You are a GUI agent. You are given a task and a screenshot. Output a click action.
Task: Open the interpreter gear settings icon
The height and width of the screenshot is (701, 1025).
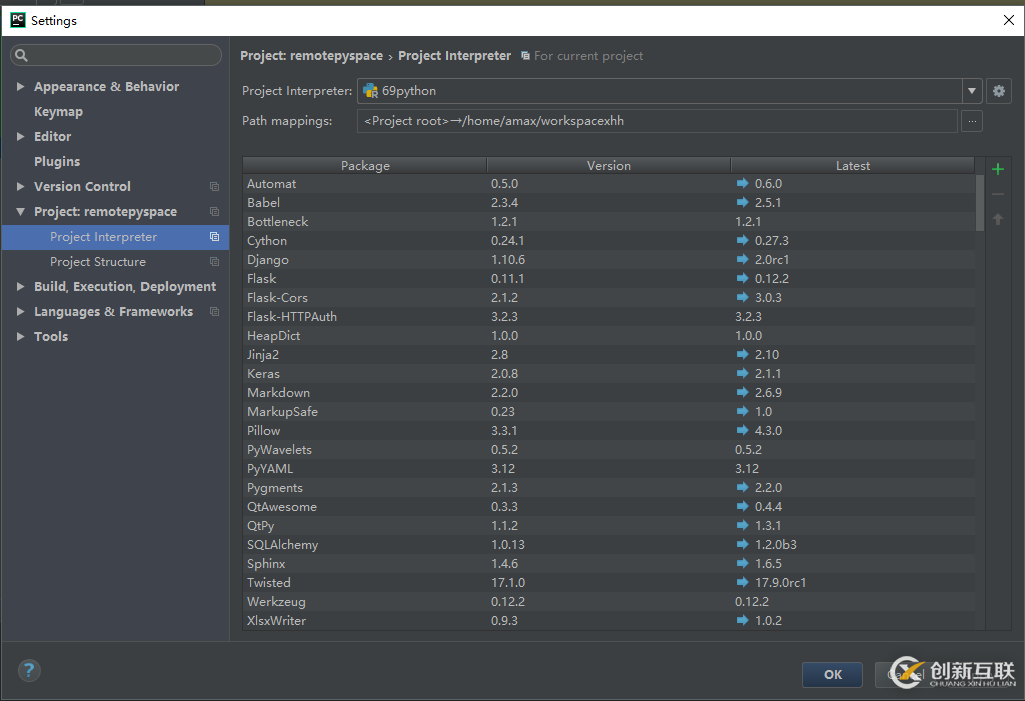coord(998,91)
